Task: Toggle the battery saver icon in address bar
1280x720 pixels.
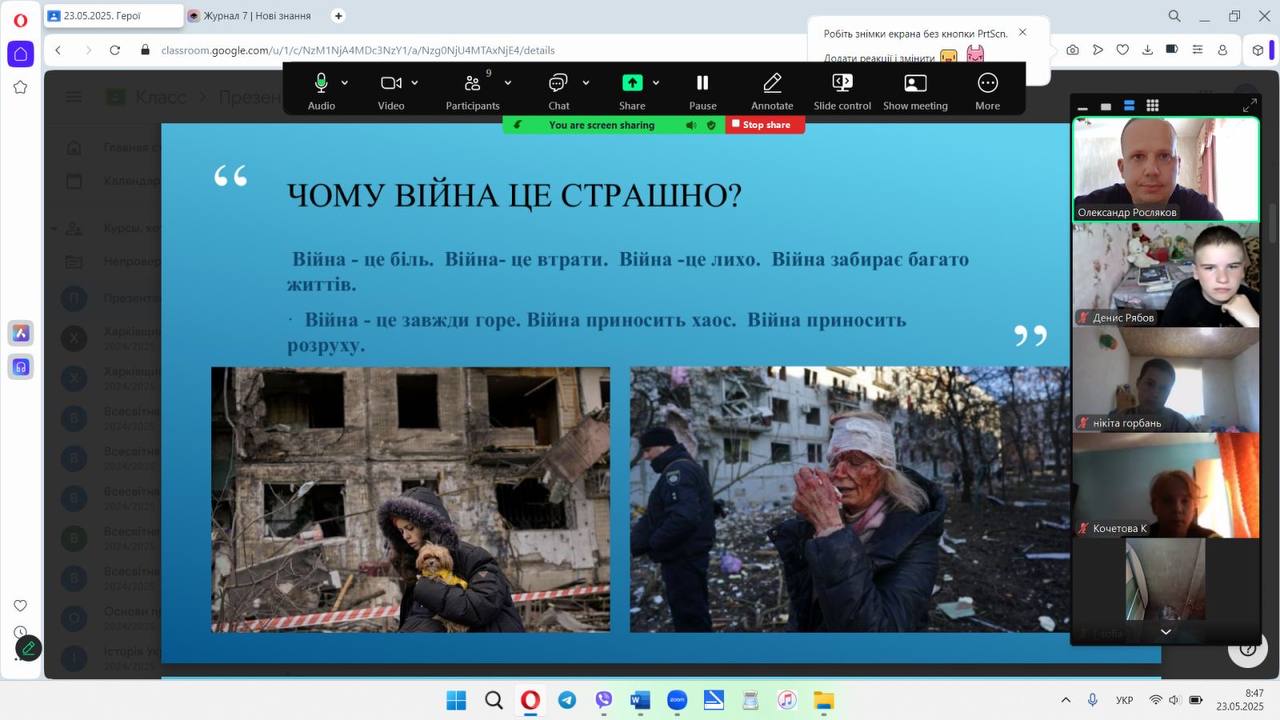Action: click(1172, 50)
